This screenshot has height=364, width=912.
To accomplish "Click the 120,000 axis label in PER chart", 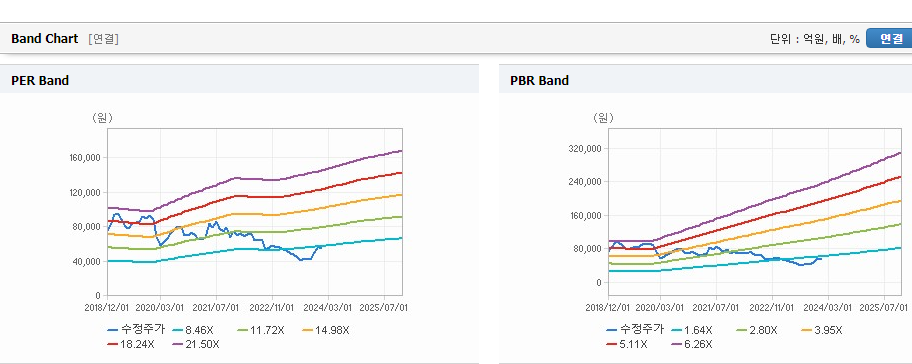I will click(x=86, y=192).
